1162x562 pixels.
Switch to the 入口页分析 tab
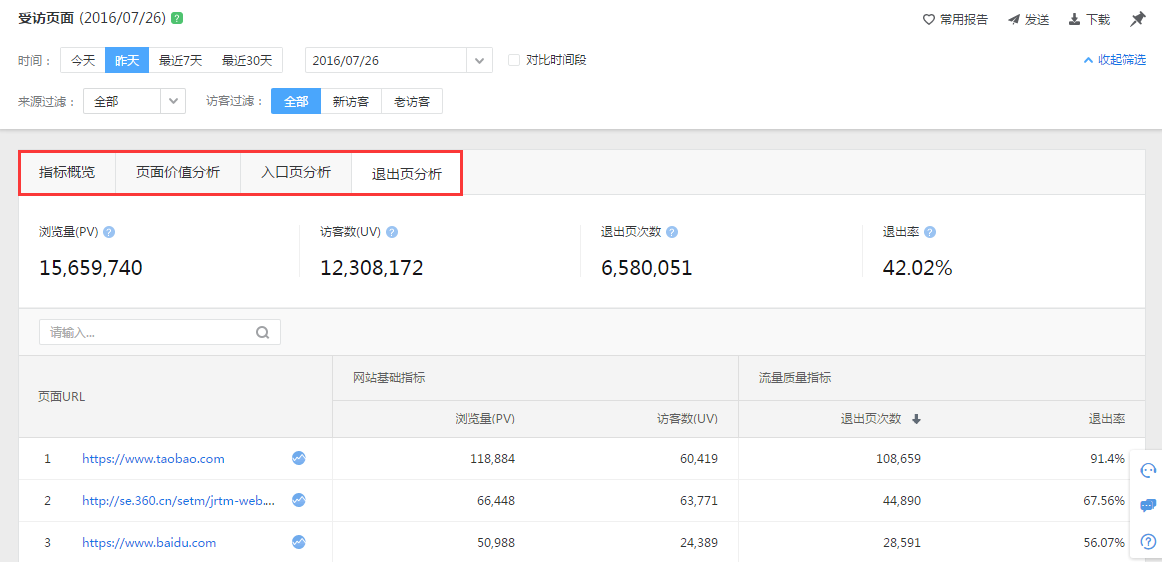pos(296,172)
